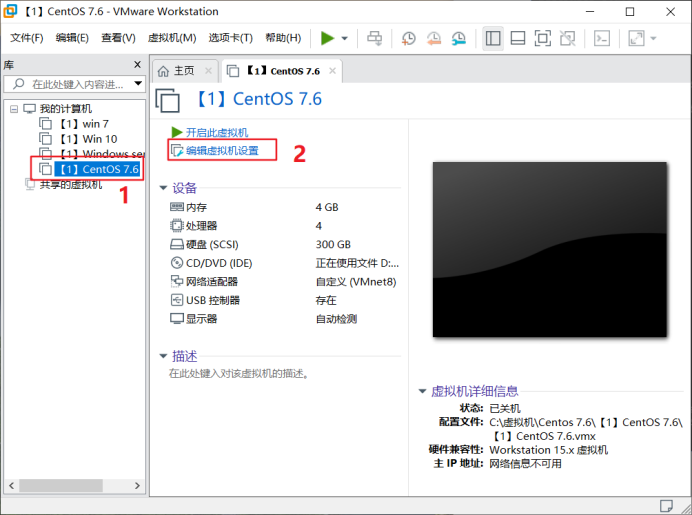Open the 文件(F) menu

(27, 38)
